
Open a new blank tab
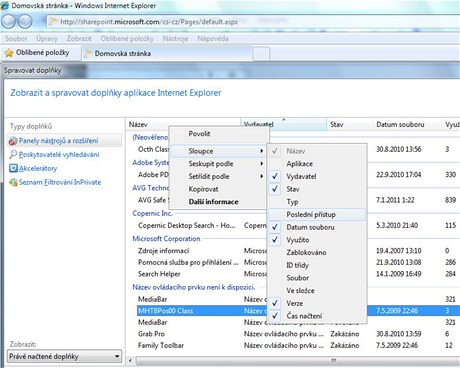coord(261,54)
